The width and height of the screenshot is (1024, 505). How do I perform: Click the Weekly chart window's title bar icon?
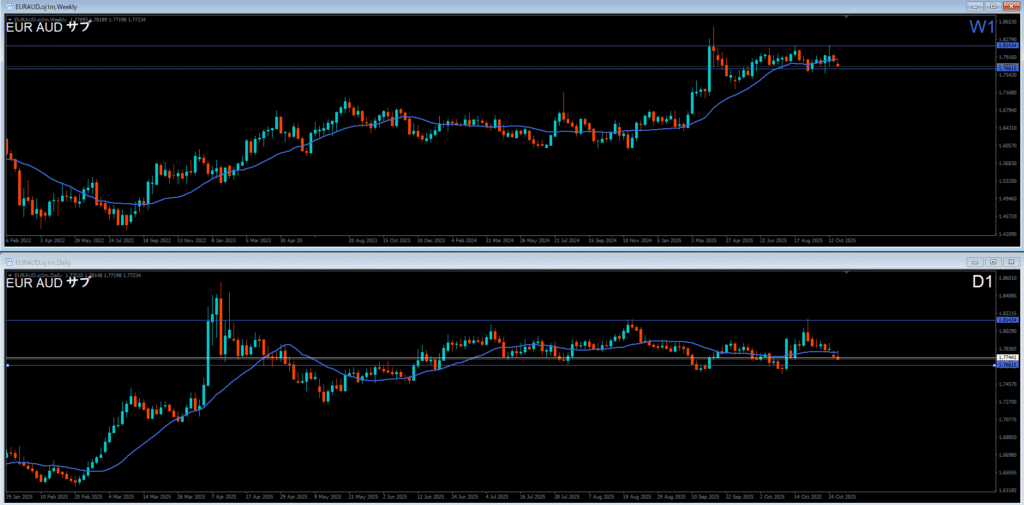tap(6, 6)
